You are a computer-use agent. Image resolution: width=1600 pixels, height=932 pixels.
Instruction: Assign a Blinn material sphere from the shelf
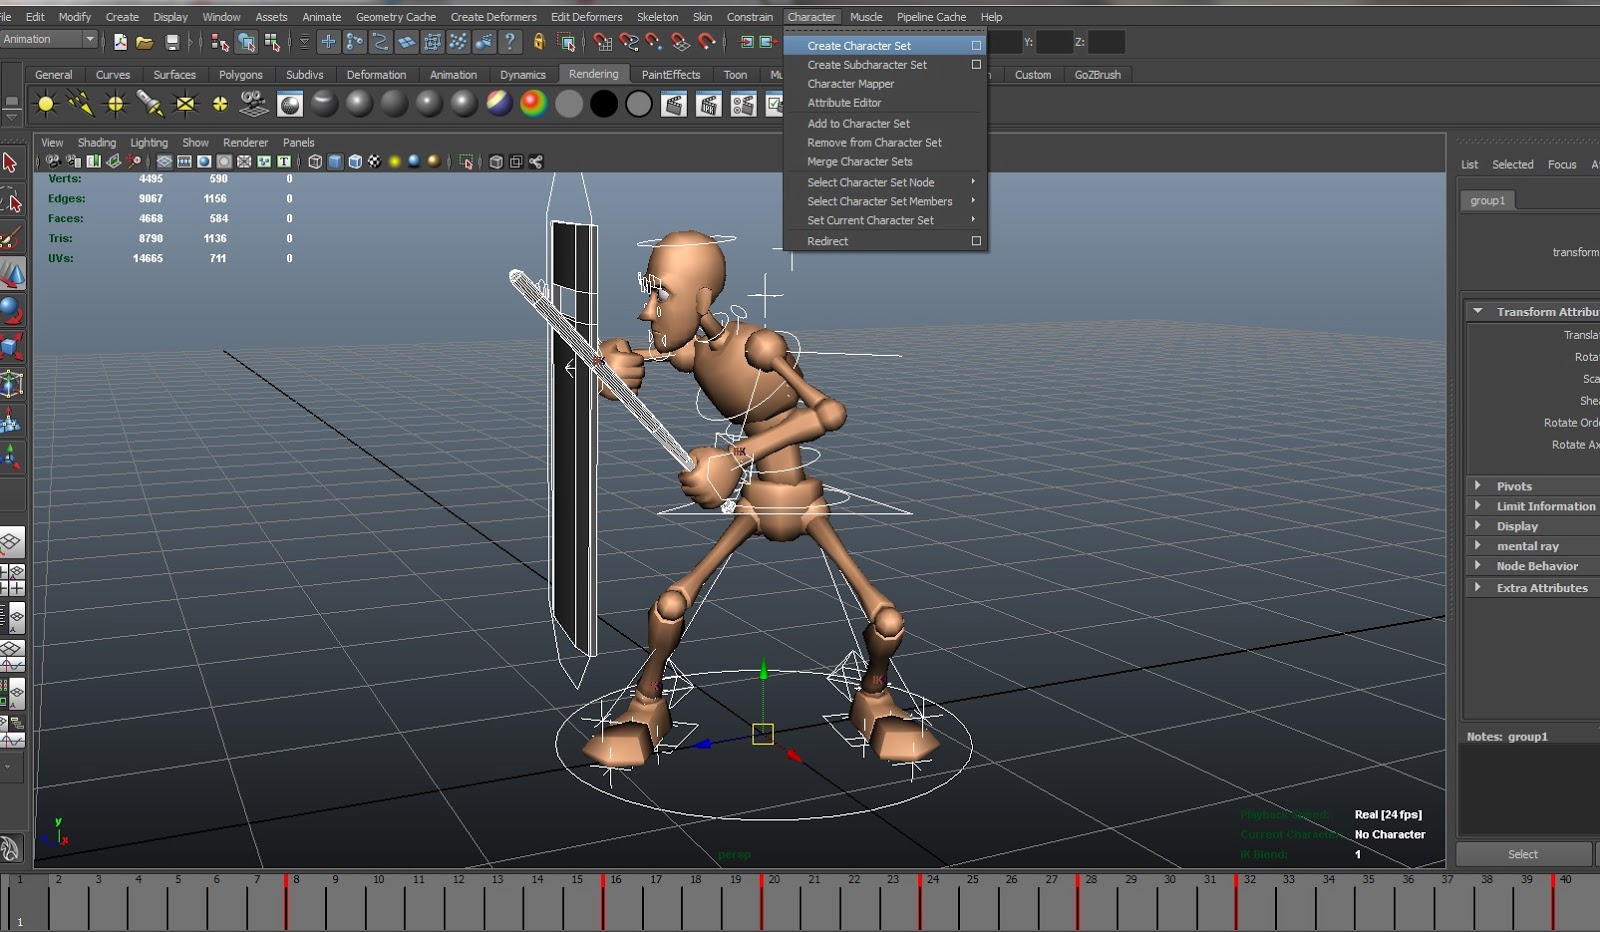[359, 104]
